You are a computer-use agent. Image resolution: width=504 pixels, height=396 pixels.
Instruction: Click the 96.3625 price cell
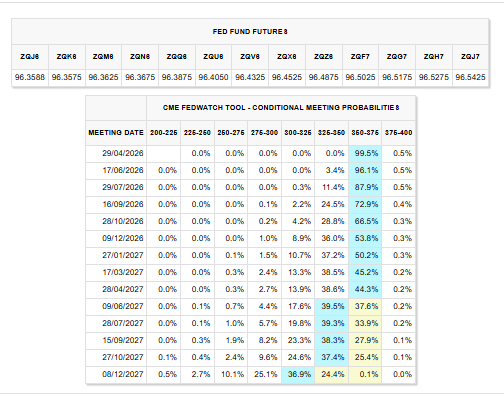pyautogui.click(x=103, y=77)
